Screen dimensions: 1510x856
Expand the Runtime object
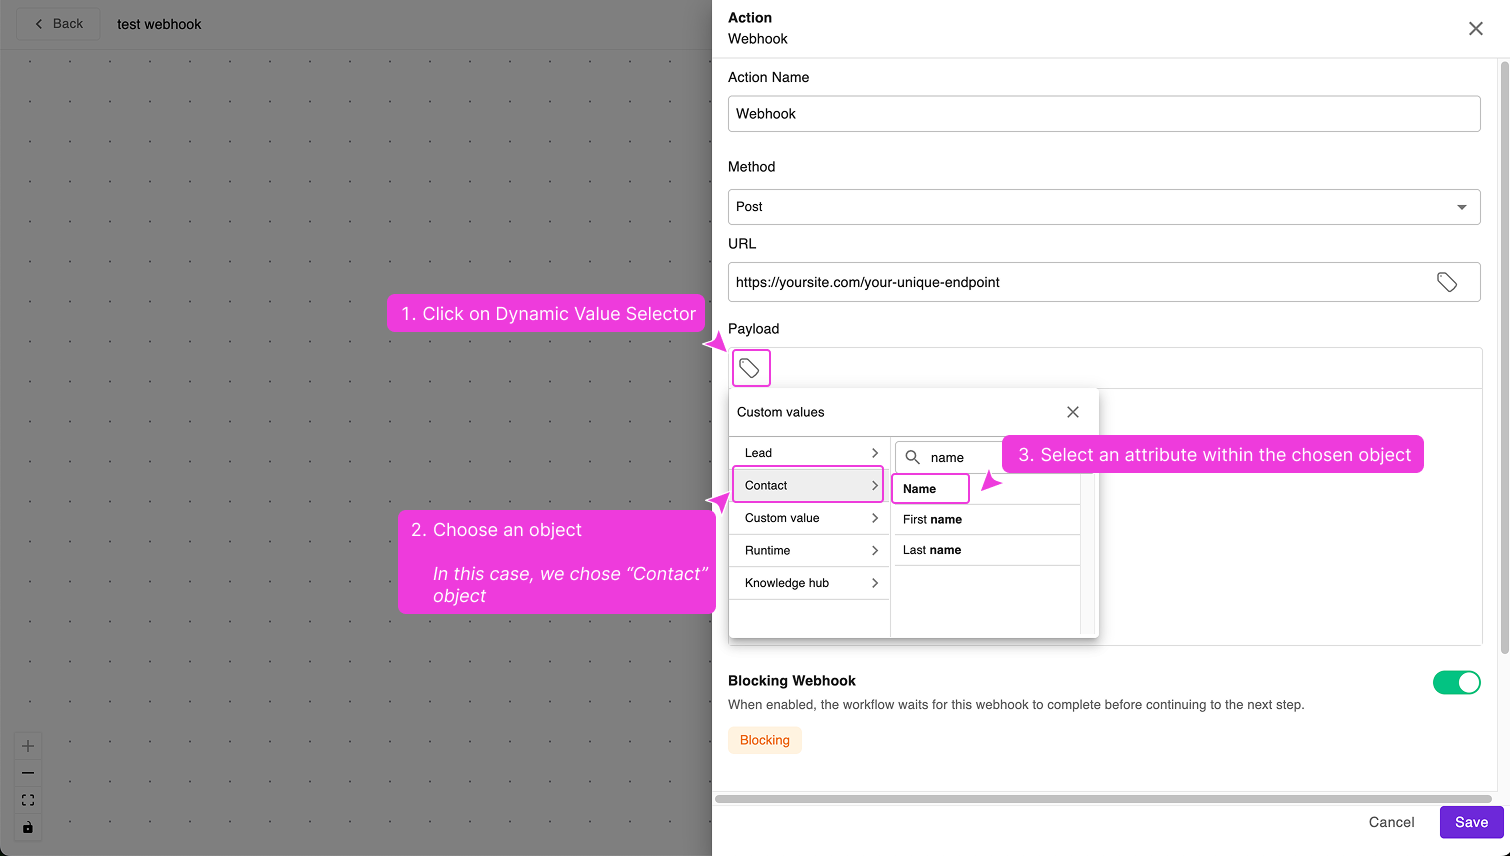pos(808,550)
